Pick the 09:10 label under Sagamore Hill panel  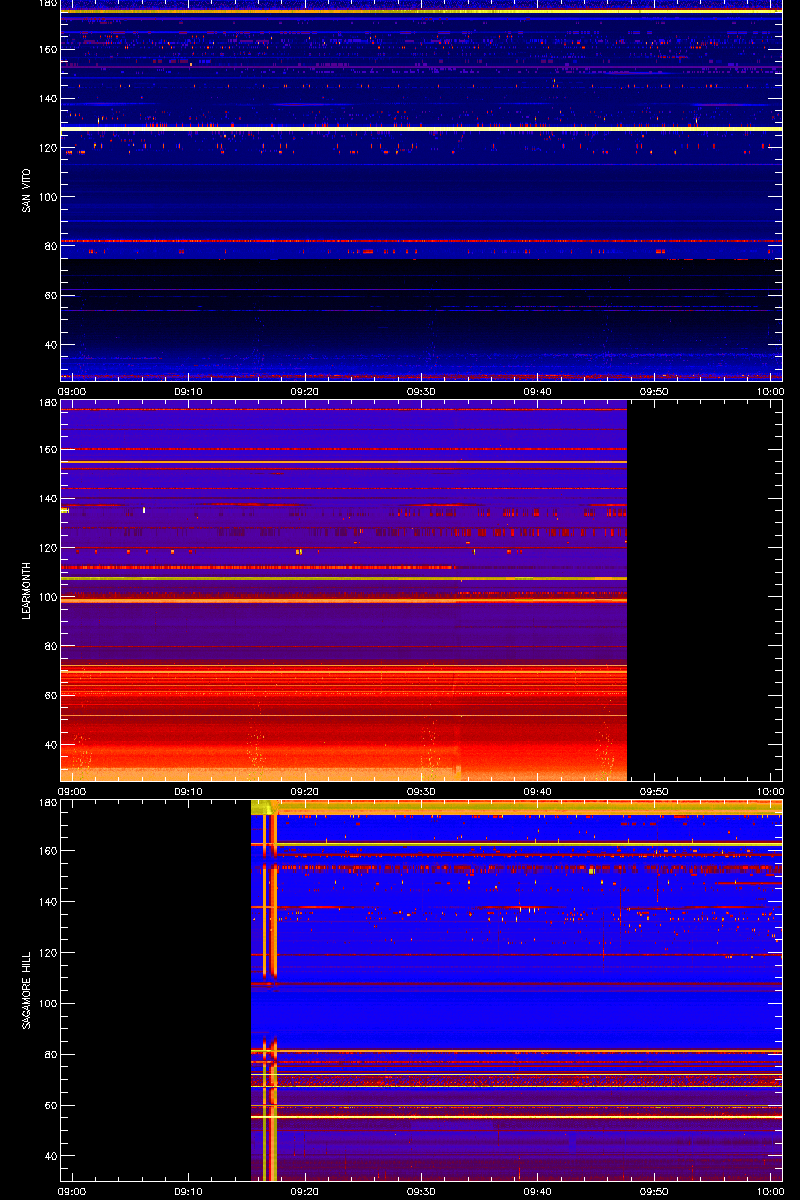[189, 1191]
